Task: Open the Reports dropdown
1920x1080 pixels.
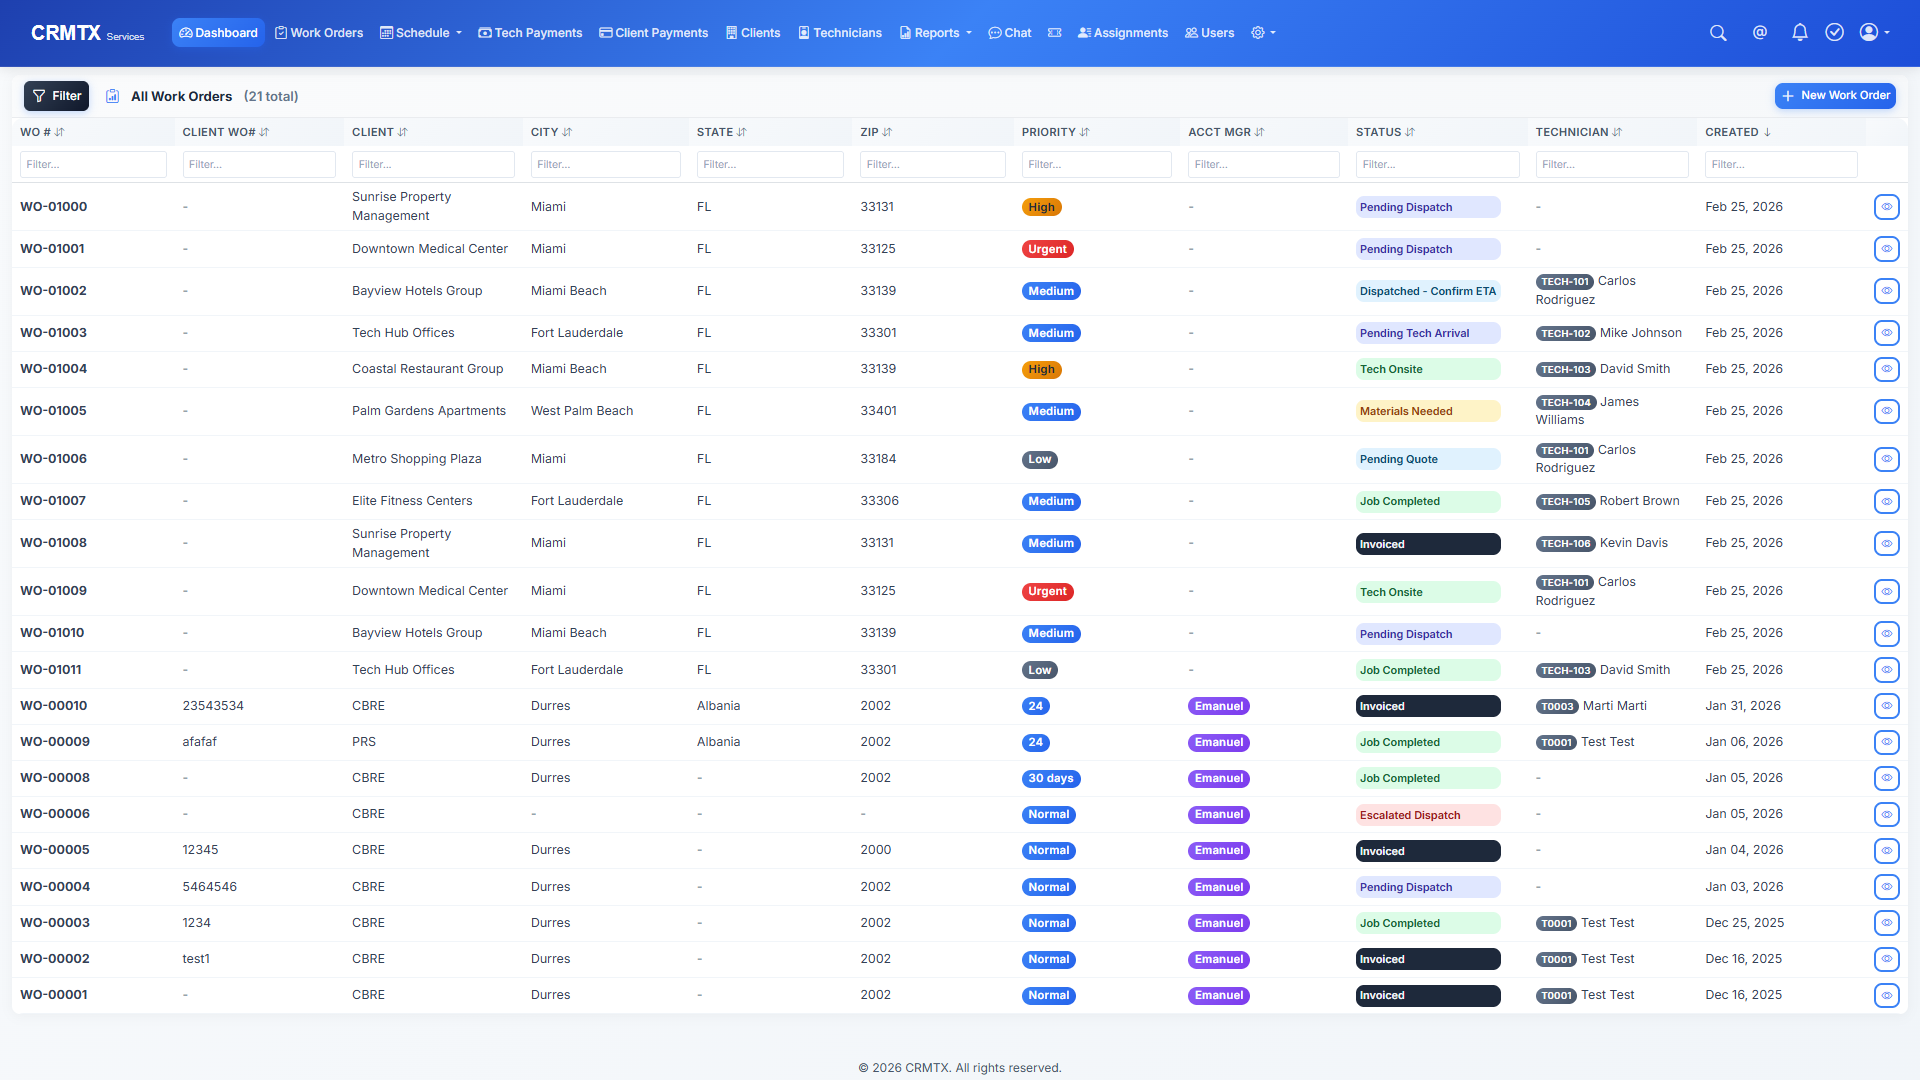Action: click(x=934, y=33)
